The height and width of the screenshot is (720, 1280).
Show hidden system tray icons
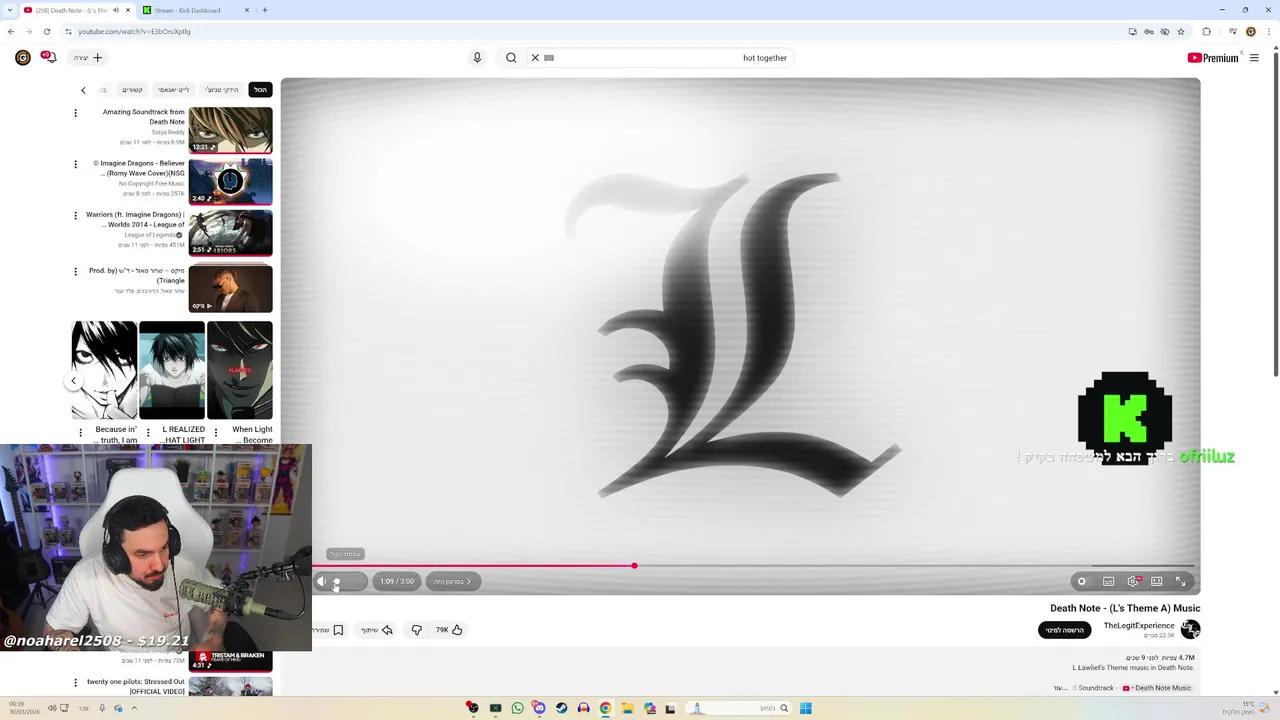[134, 708]
